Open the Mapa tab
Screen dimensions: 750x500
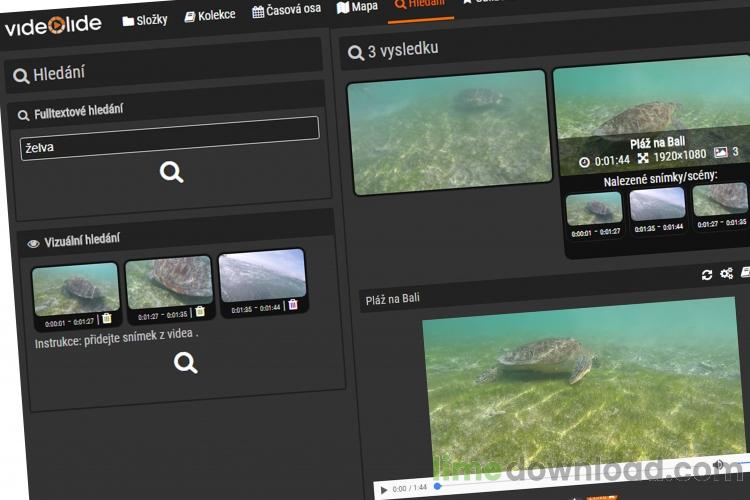(x=357, y=7)
